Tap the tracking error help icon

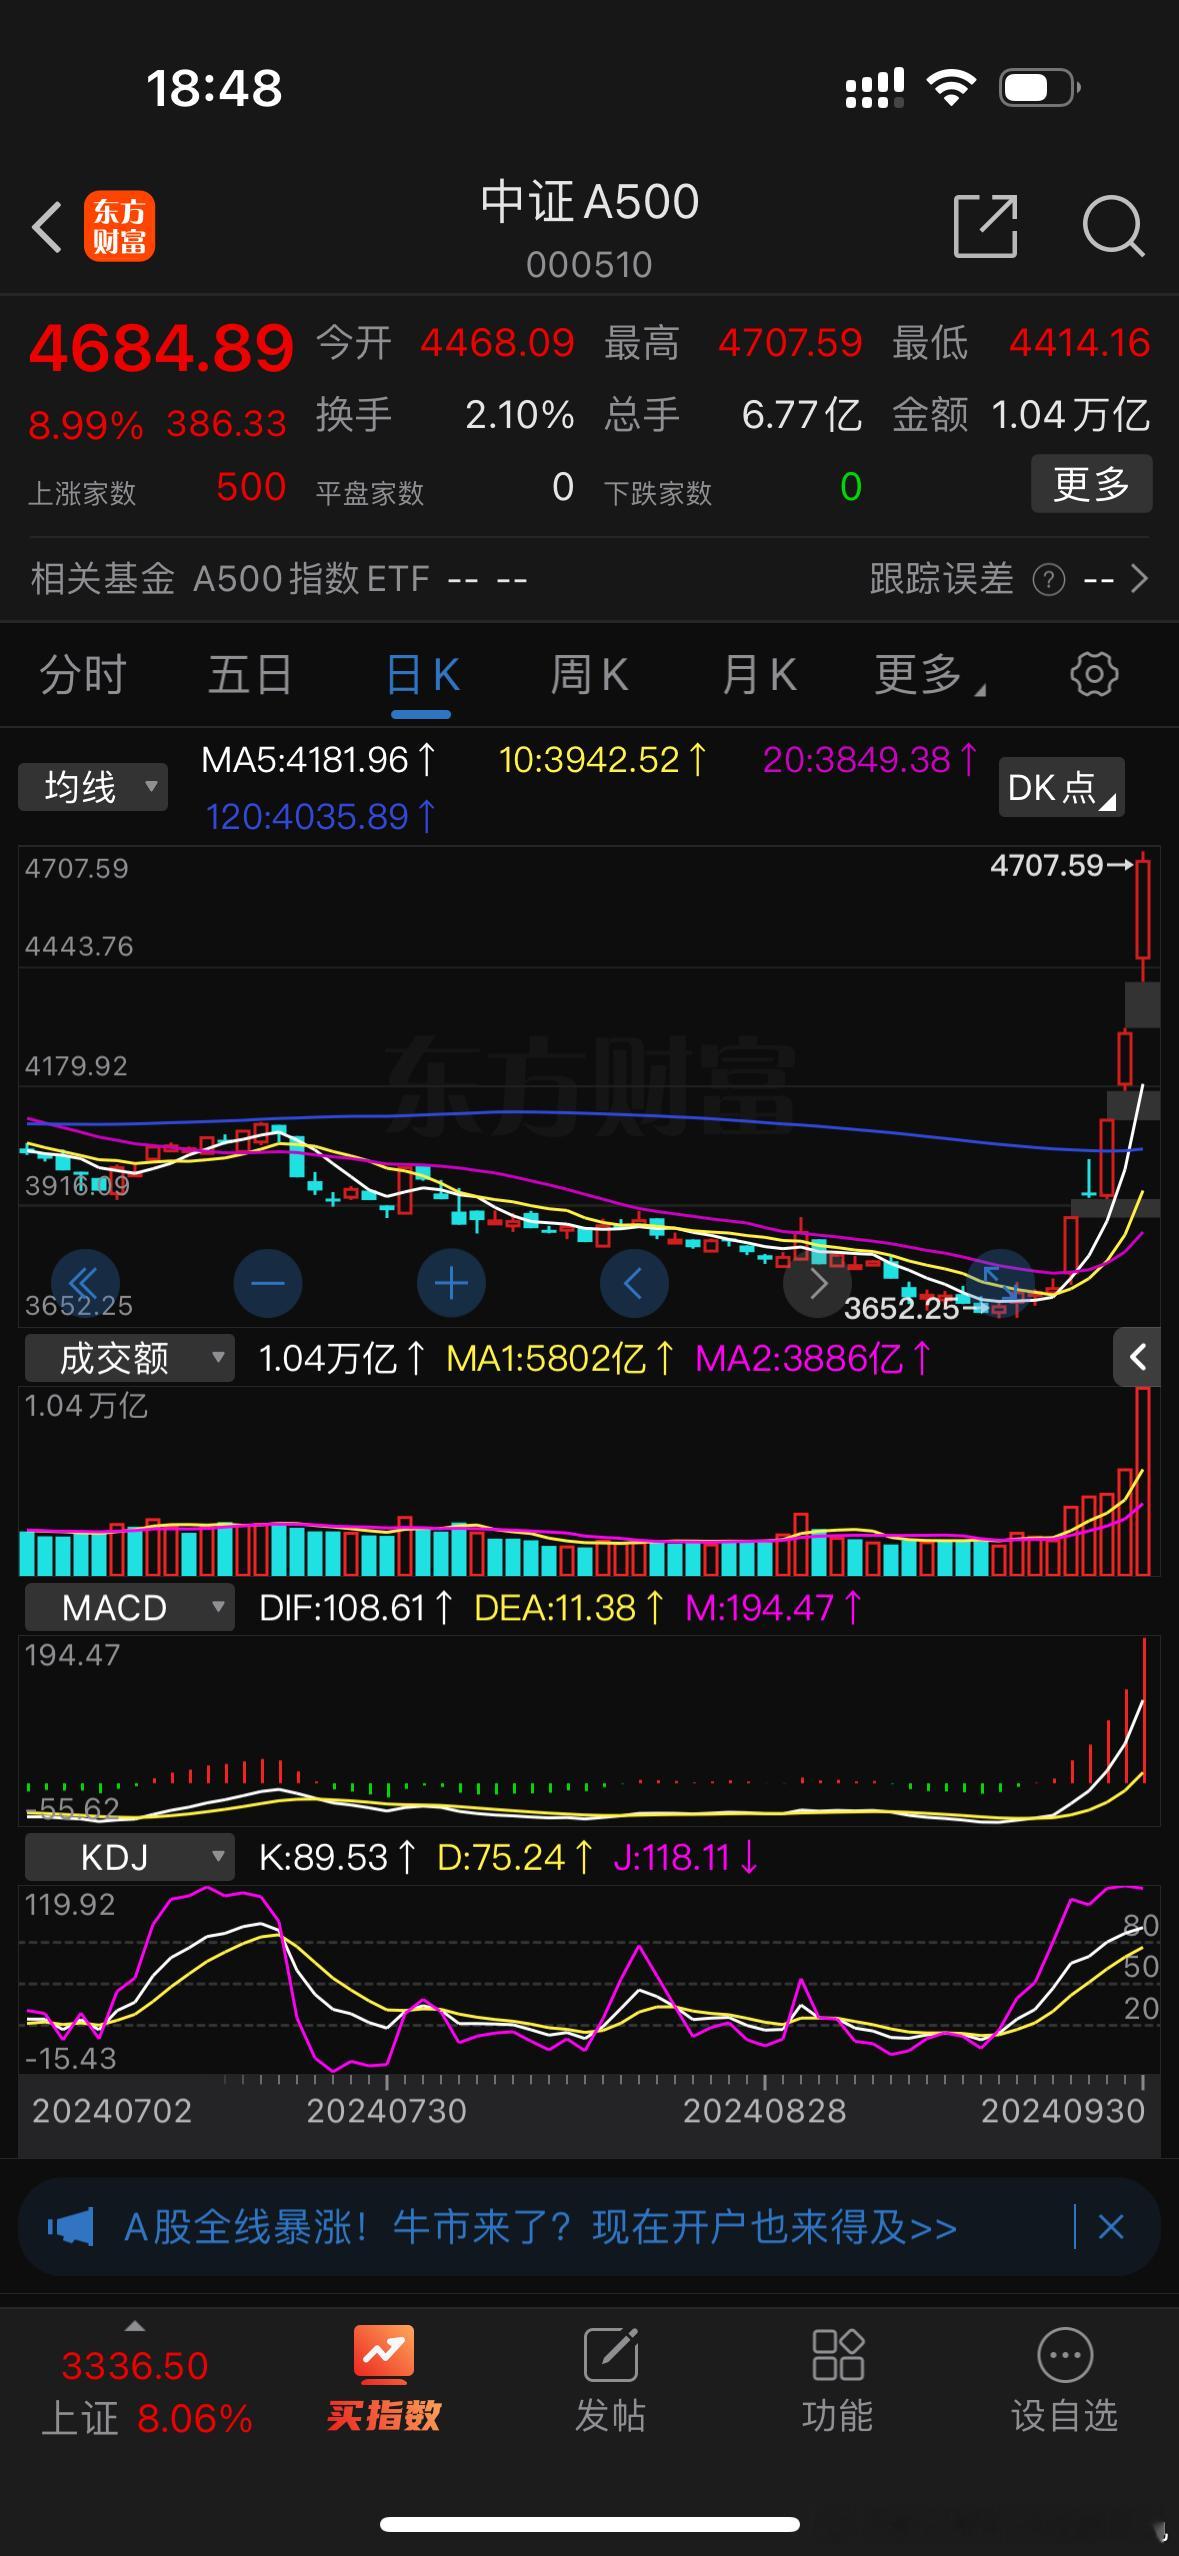point(1048,579)
